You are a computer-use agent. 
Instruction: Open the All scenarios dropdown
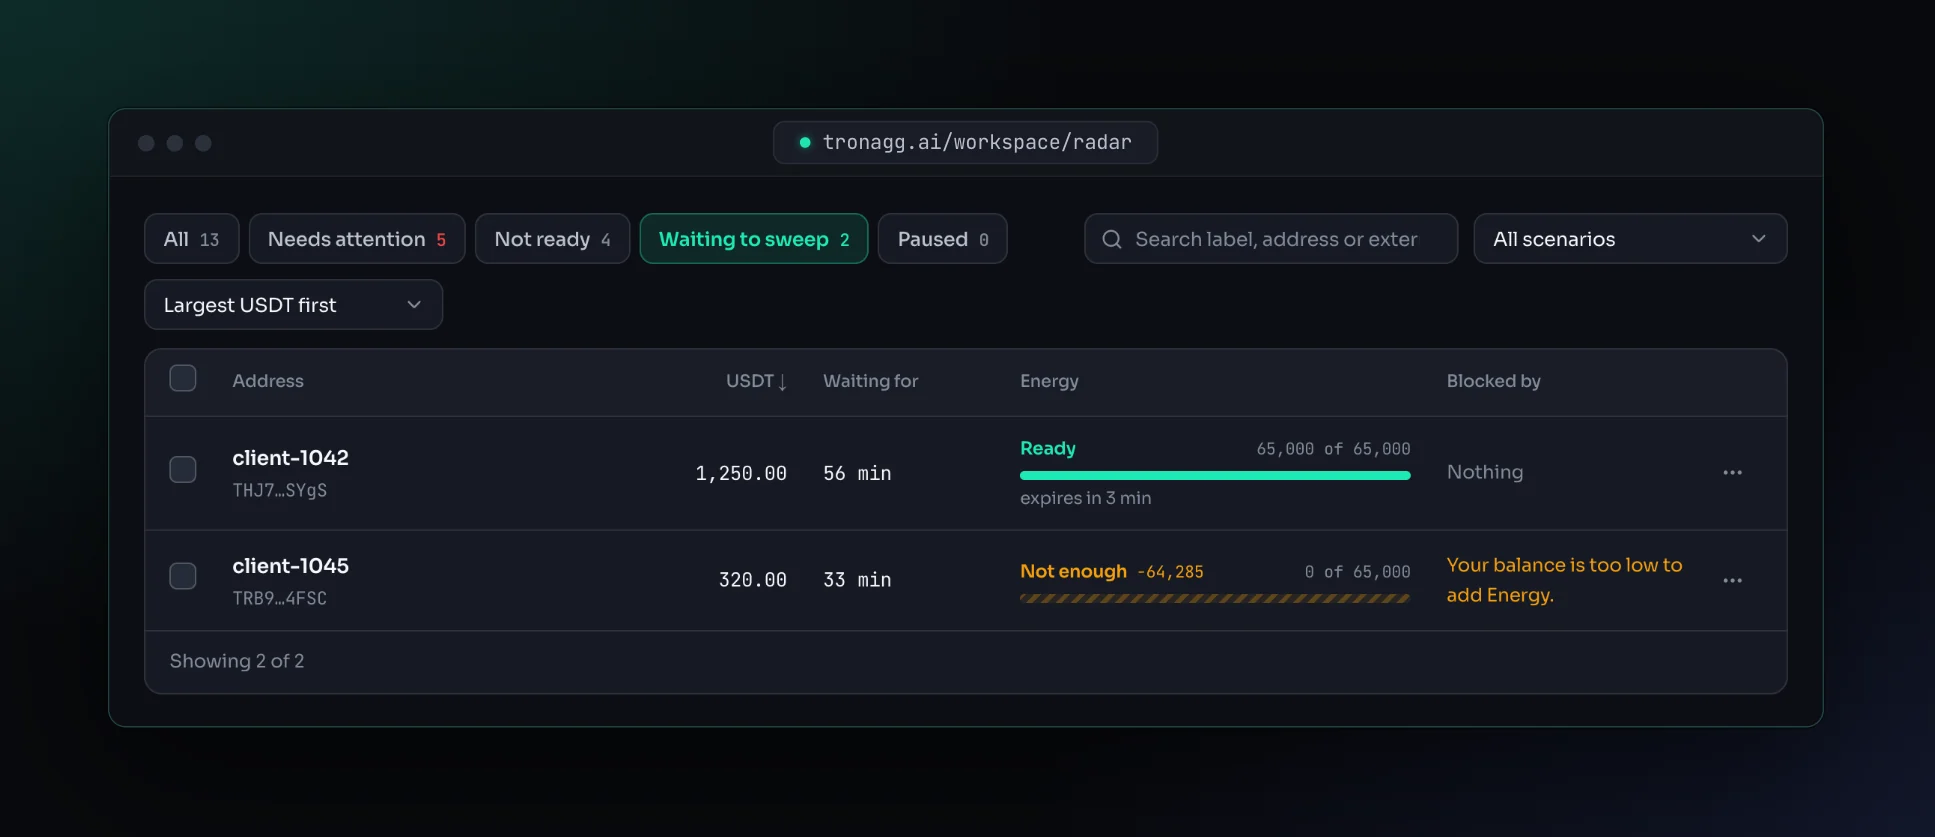[x=1630, y=239]
